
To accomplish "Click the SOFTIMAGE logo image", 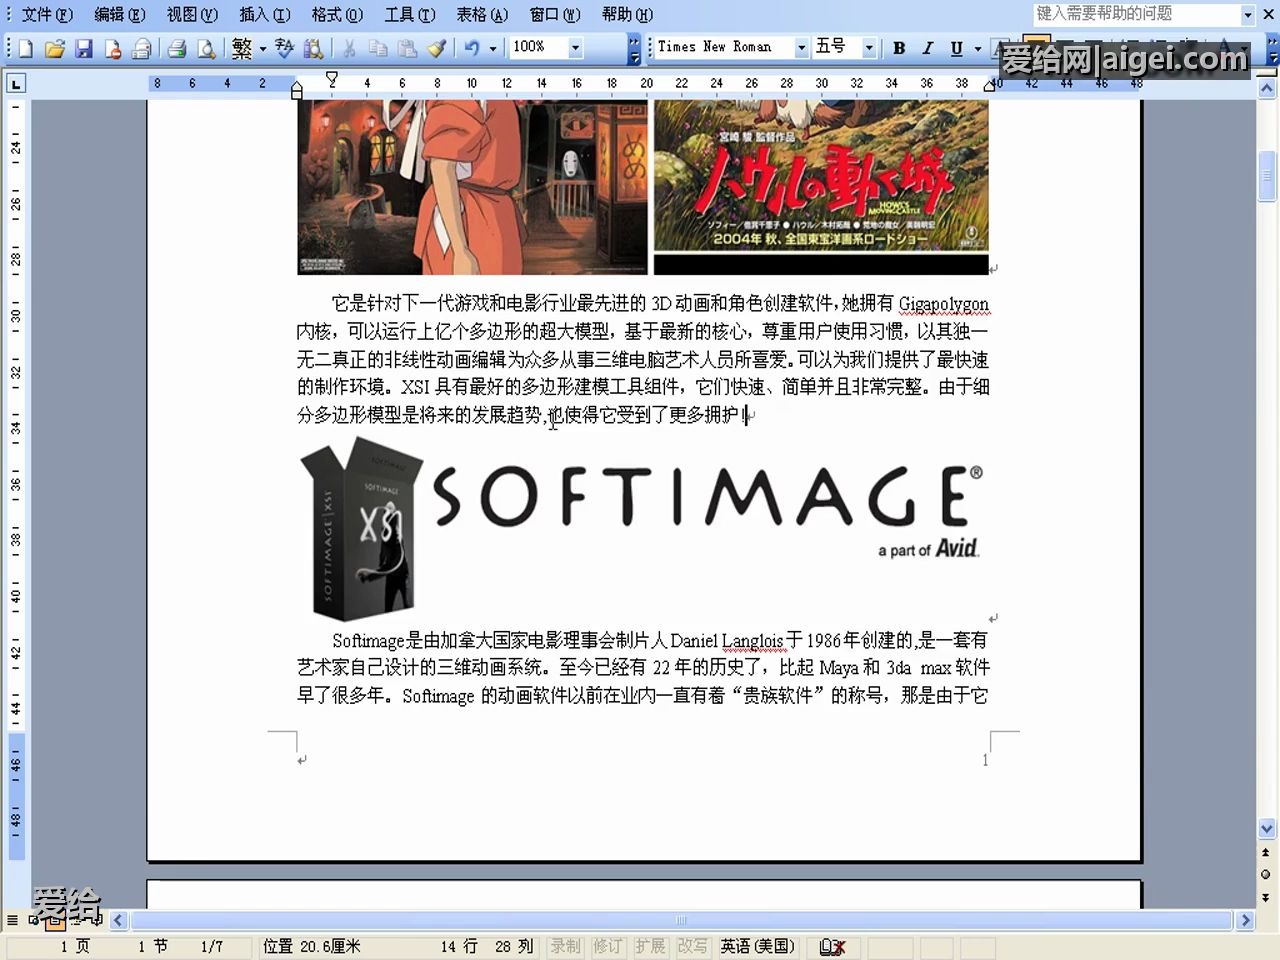I will [642, 528].
